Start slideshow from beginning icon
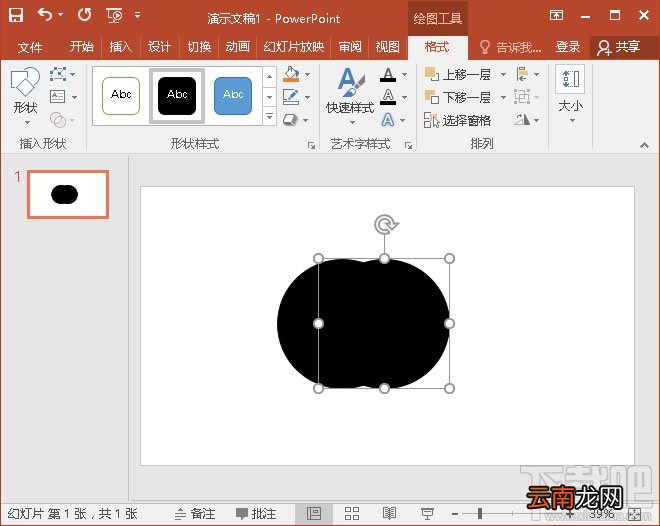Screen dimensions: 660x526 [x=114, y=16]
